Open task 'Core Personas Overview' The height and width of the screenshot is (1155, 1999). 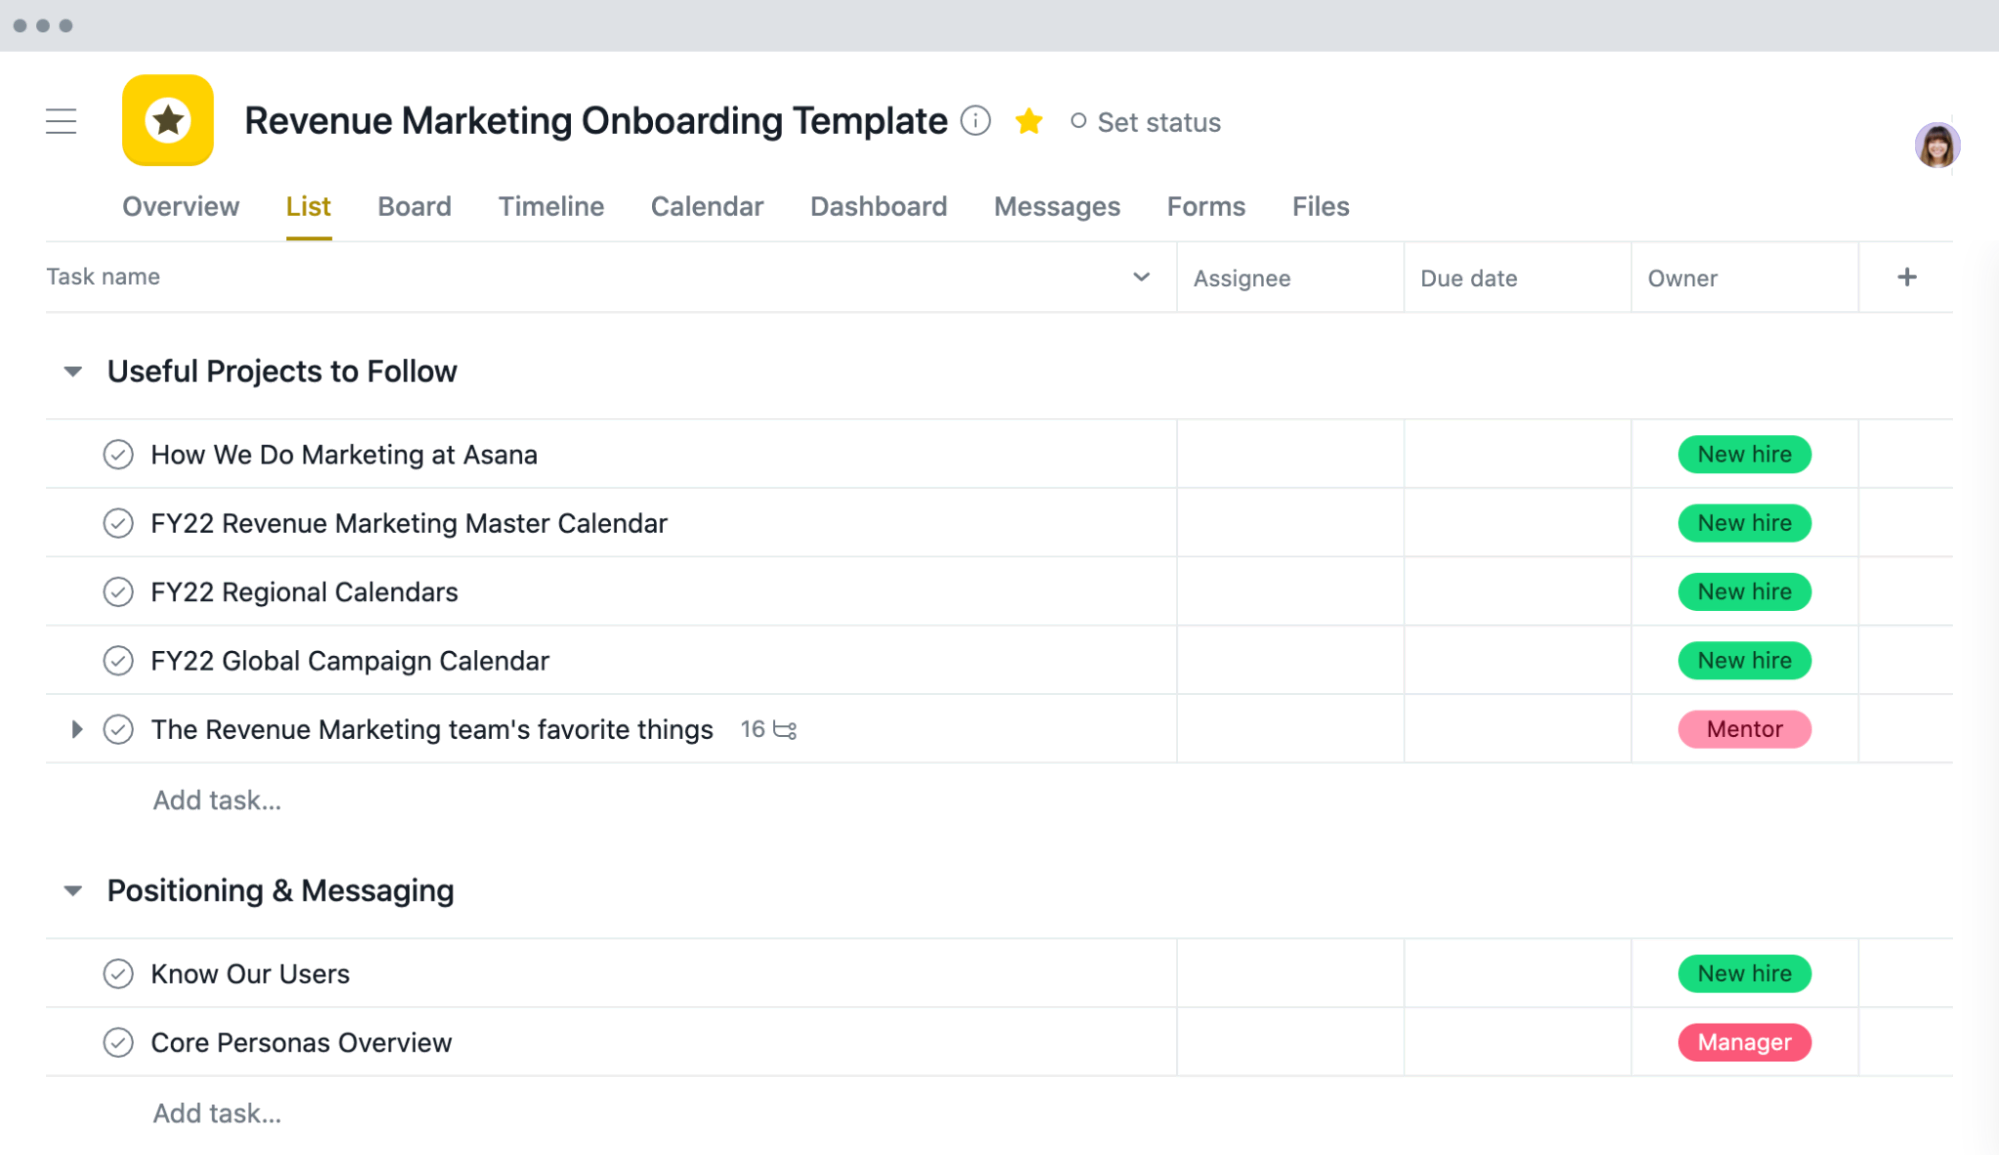click(300, 1042)
